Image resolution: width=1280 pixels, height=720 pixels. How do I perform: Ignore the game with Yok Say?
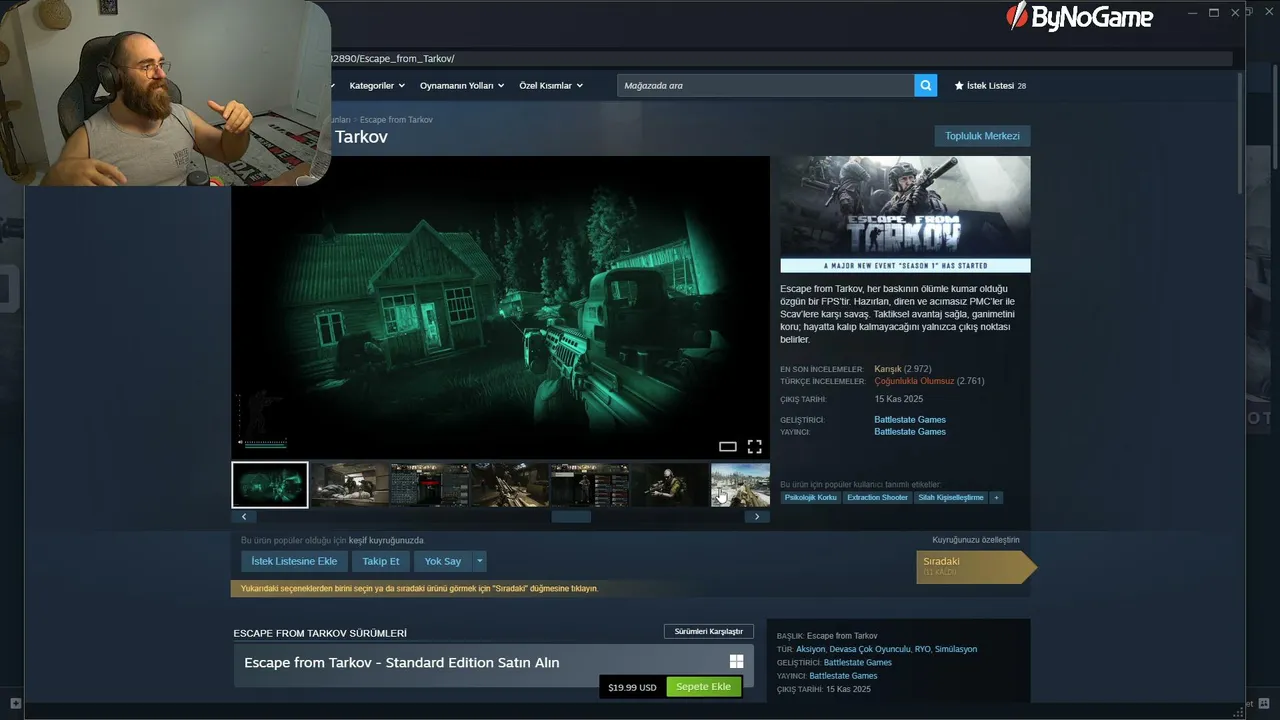coord(443,561)
